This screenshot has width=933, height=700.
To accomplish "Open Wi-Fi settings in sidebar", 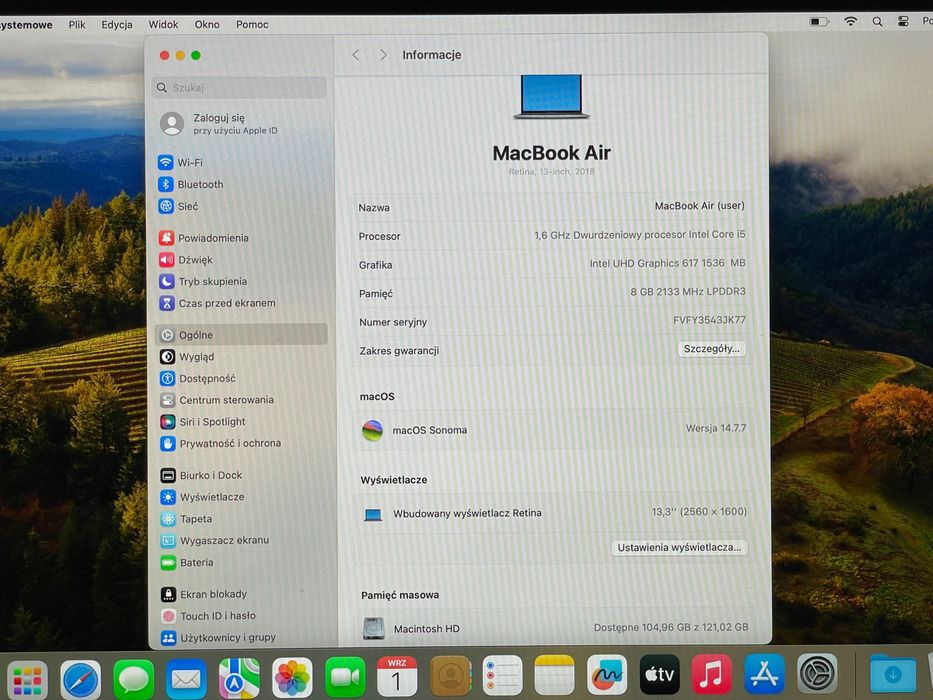I will tap(180, 162).
